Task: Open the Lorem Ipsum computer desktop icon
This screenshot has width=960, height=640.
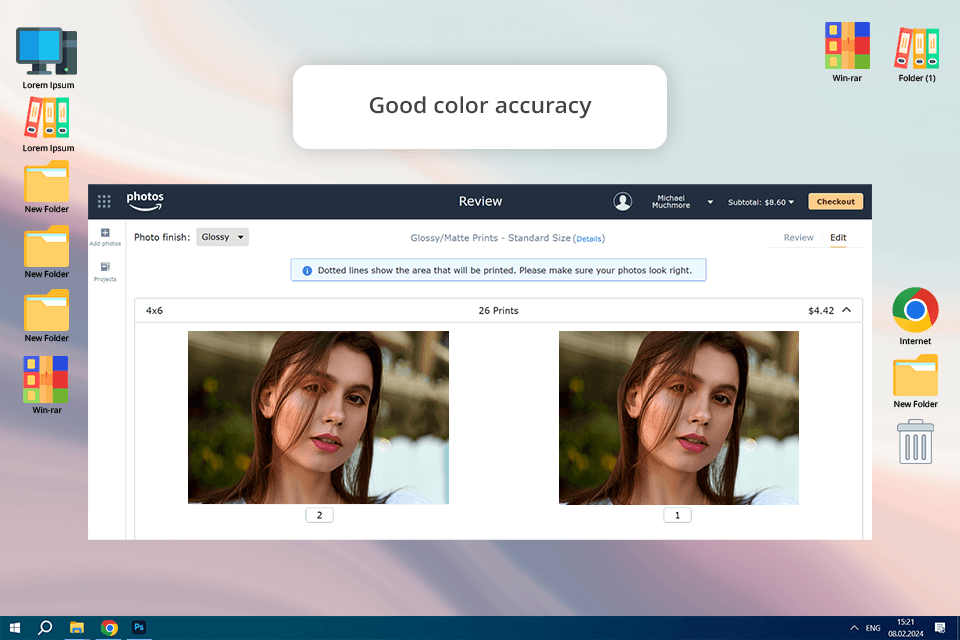Action: (48, 59)
